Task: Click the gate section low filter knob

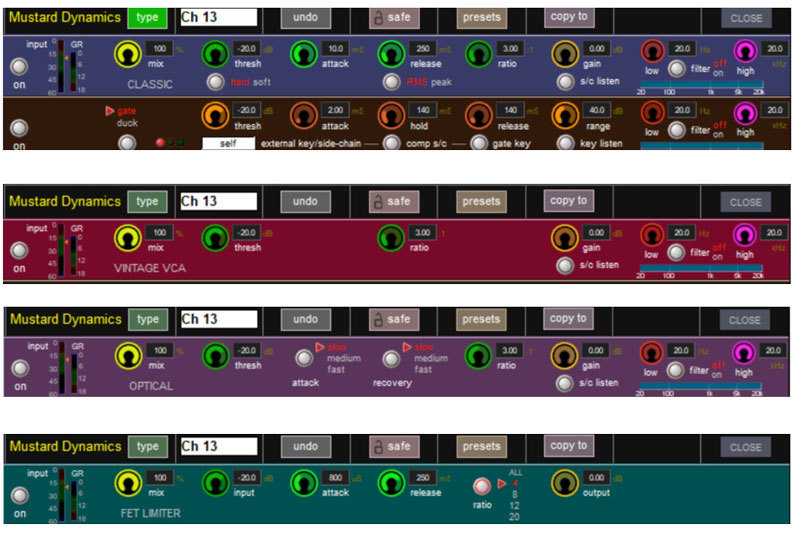Action: tap(653, 113)
